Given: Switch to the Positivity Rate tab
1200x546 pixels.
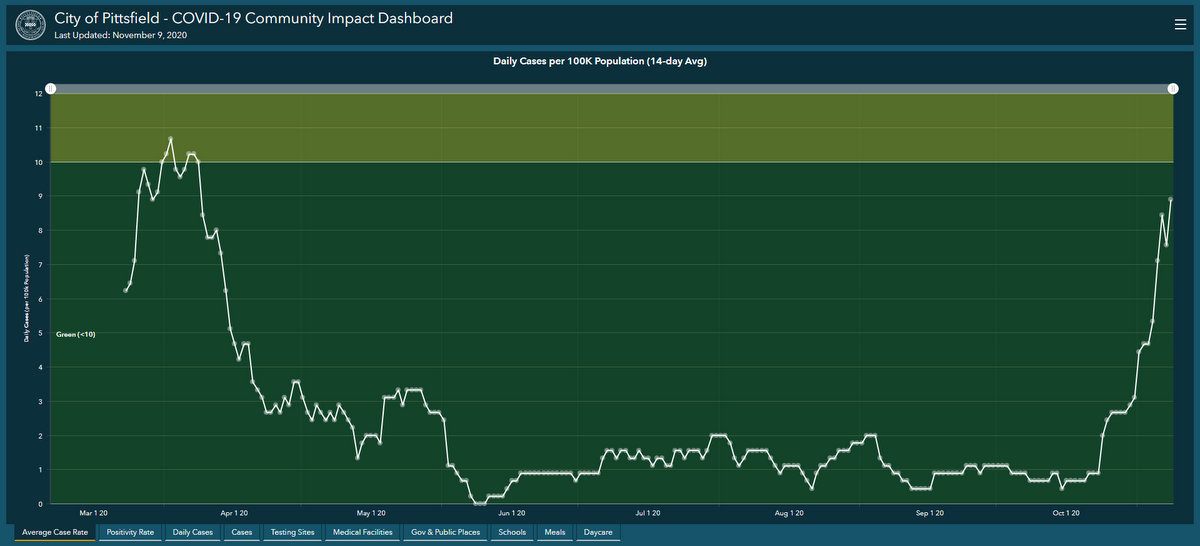Looking at the screenshot, I should pyautogui.click(x=130, y=533).
